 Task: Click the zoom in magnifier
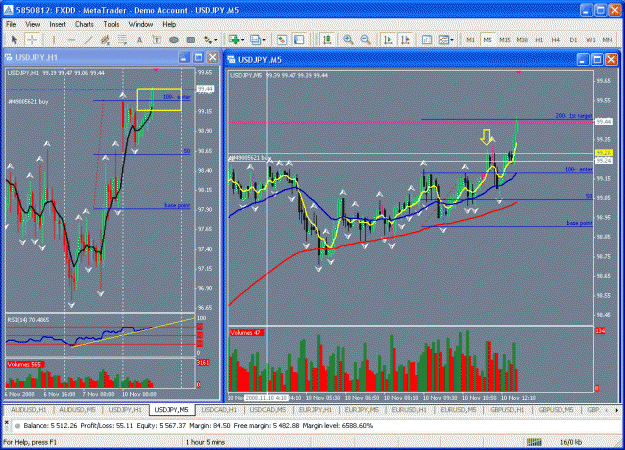pos(348,39)
